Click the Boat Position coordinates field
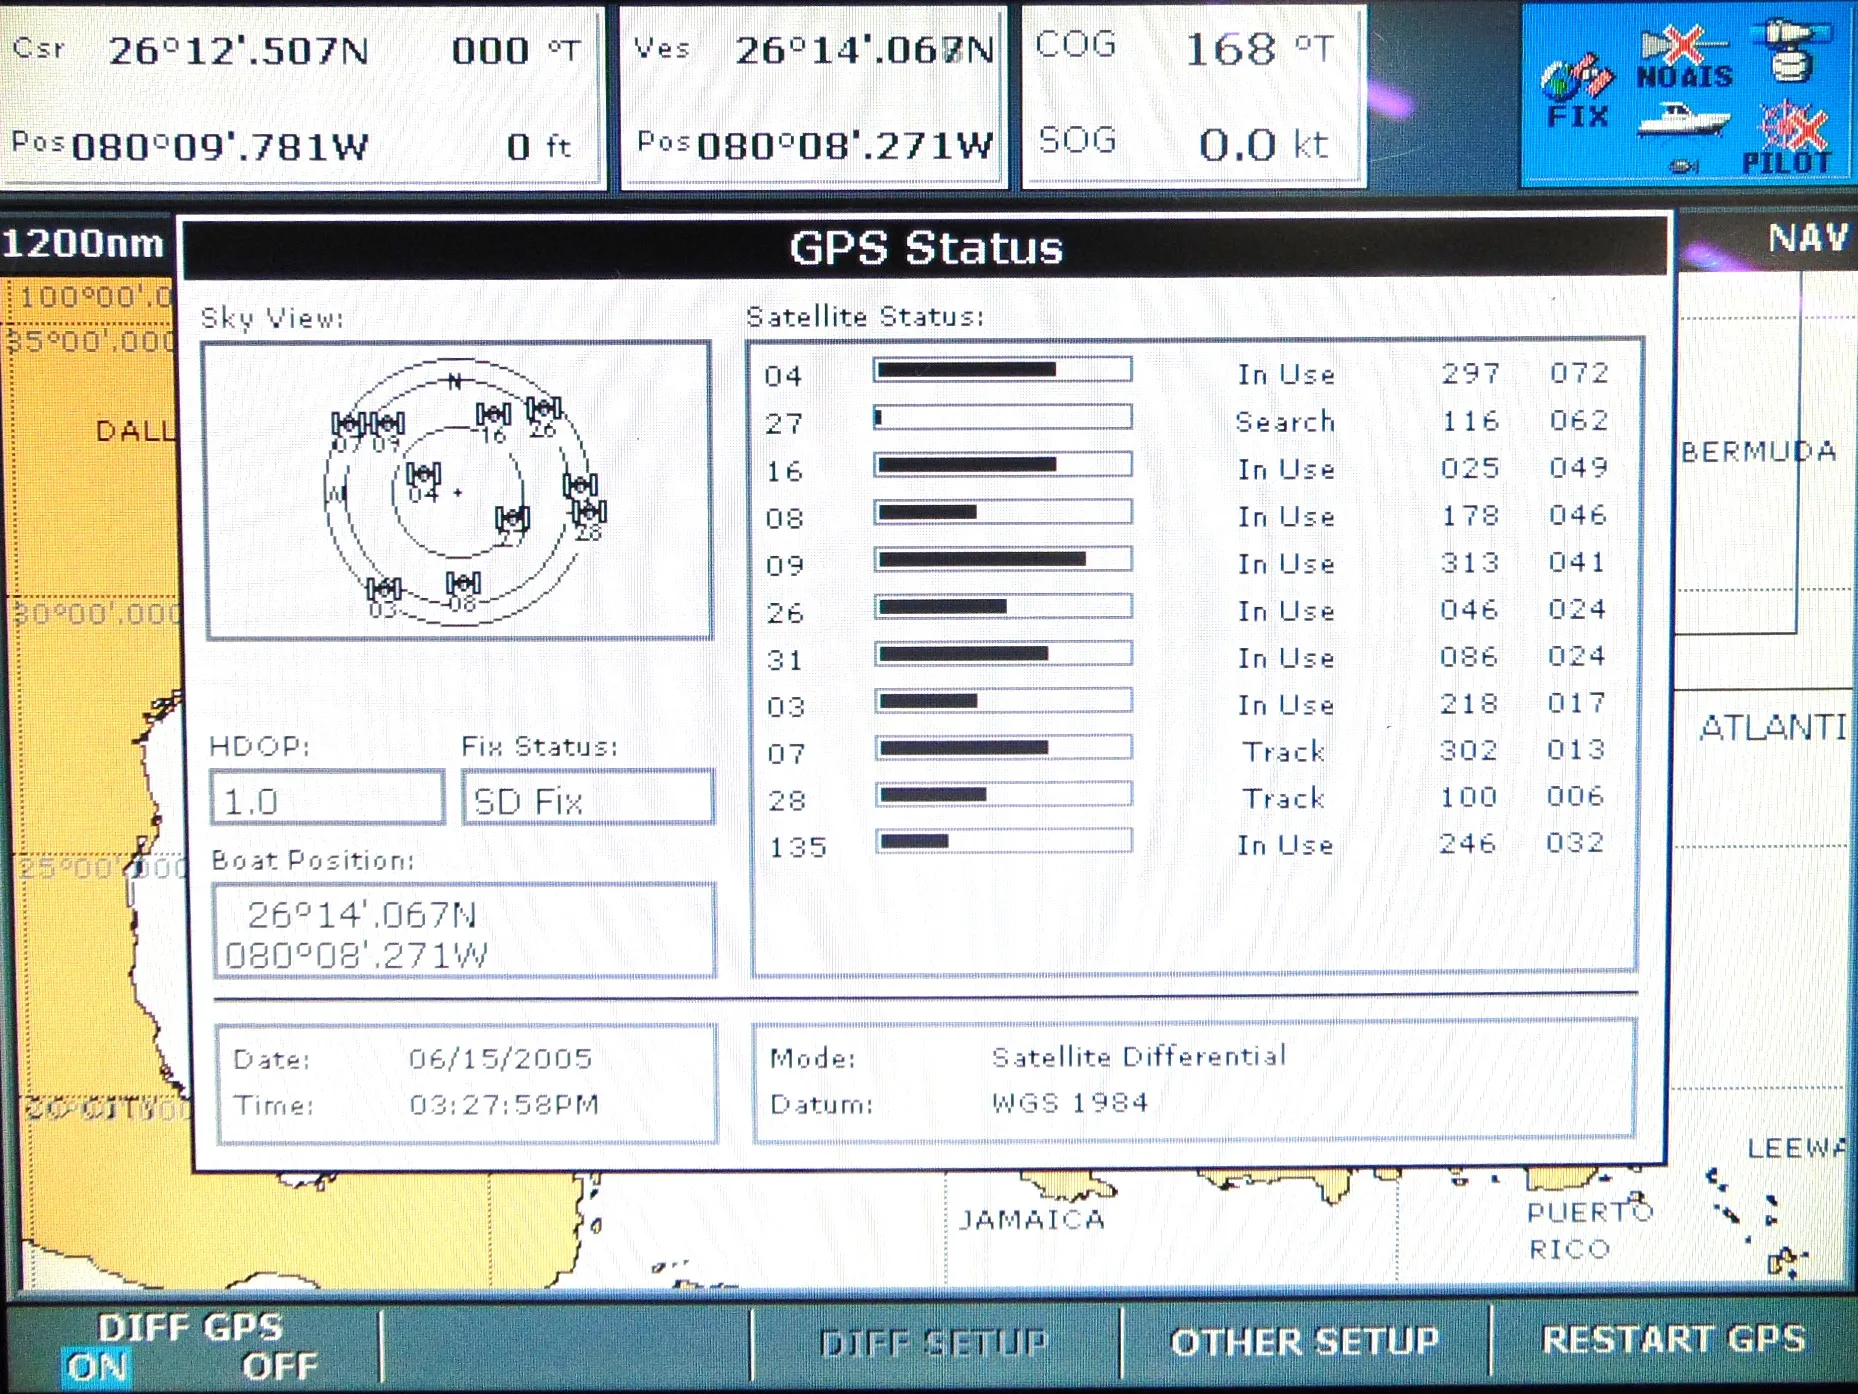Viewport: 1858px width, 1394px height. (x=465, y=931)
